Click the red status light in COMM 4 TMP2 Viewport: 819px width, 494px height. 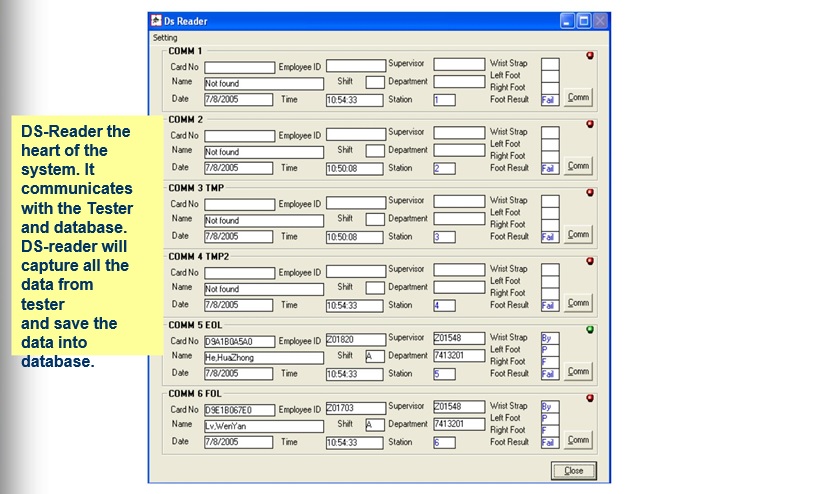coord(590,261)
